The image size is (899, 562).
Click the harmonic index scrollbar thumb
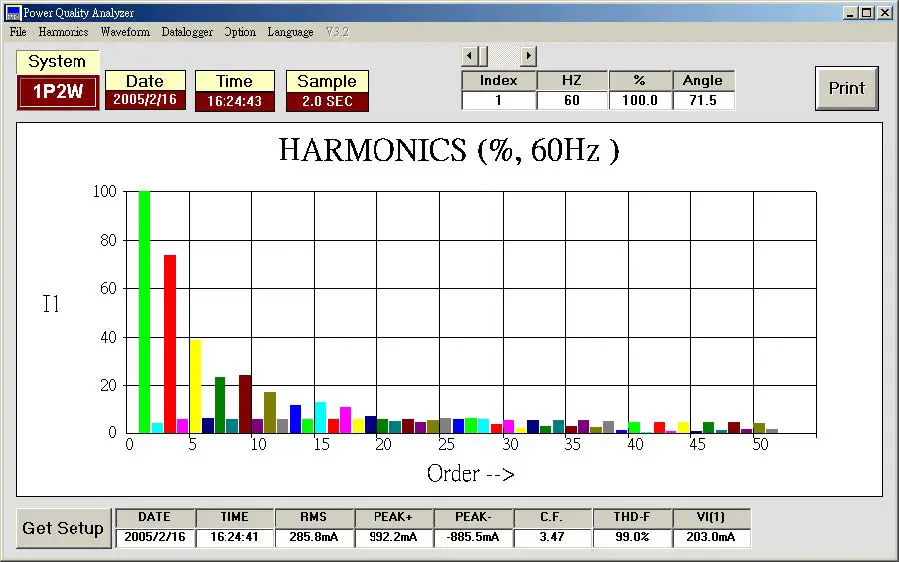click(x=483, y=56)
